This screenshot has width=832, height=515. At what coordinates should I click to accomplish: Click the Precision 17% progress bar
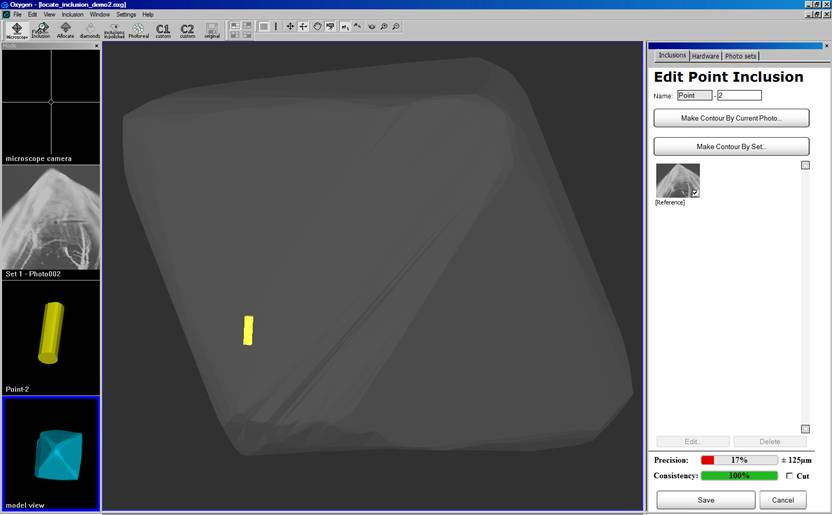coord(739,460)
